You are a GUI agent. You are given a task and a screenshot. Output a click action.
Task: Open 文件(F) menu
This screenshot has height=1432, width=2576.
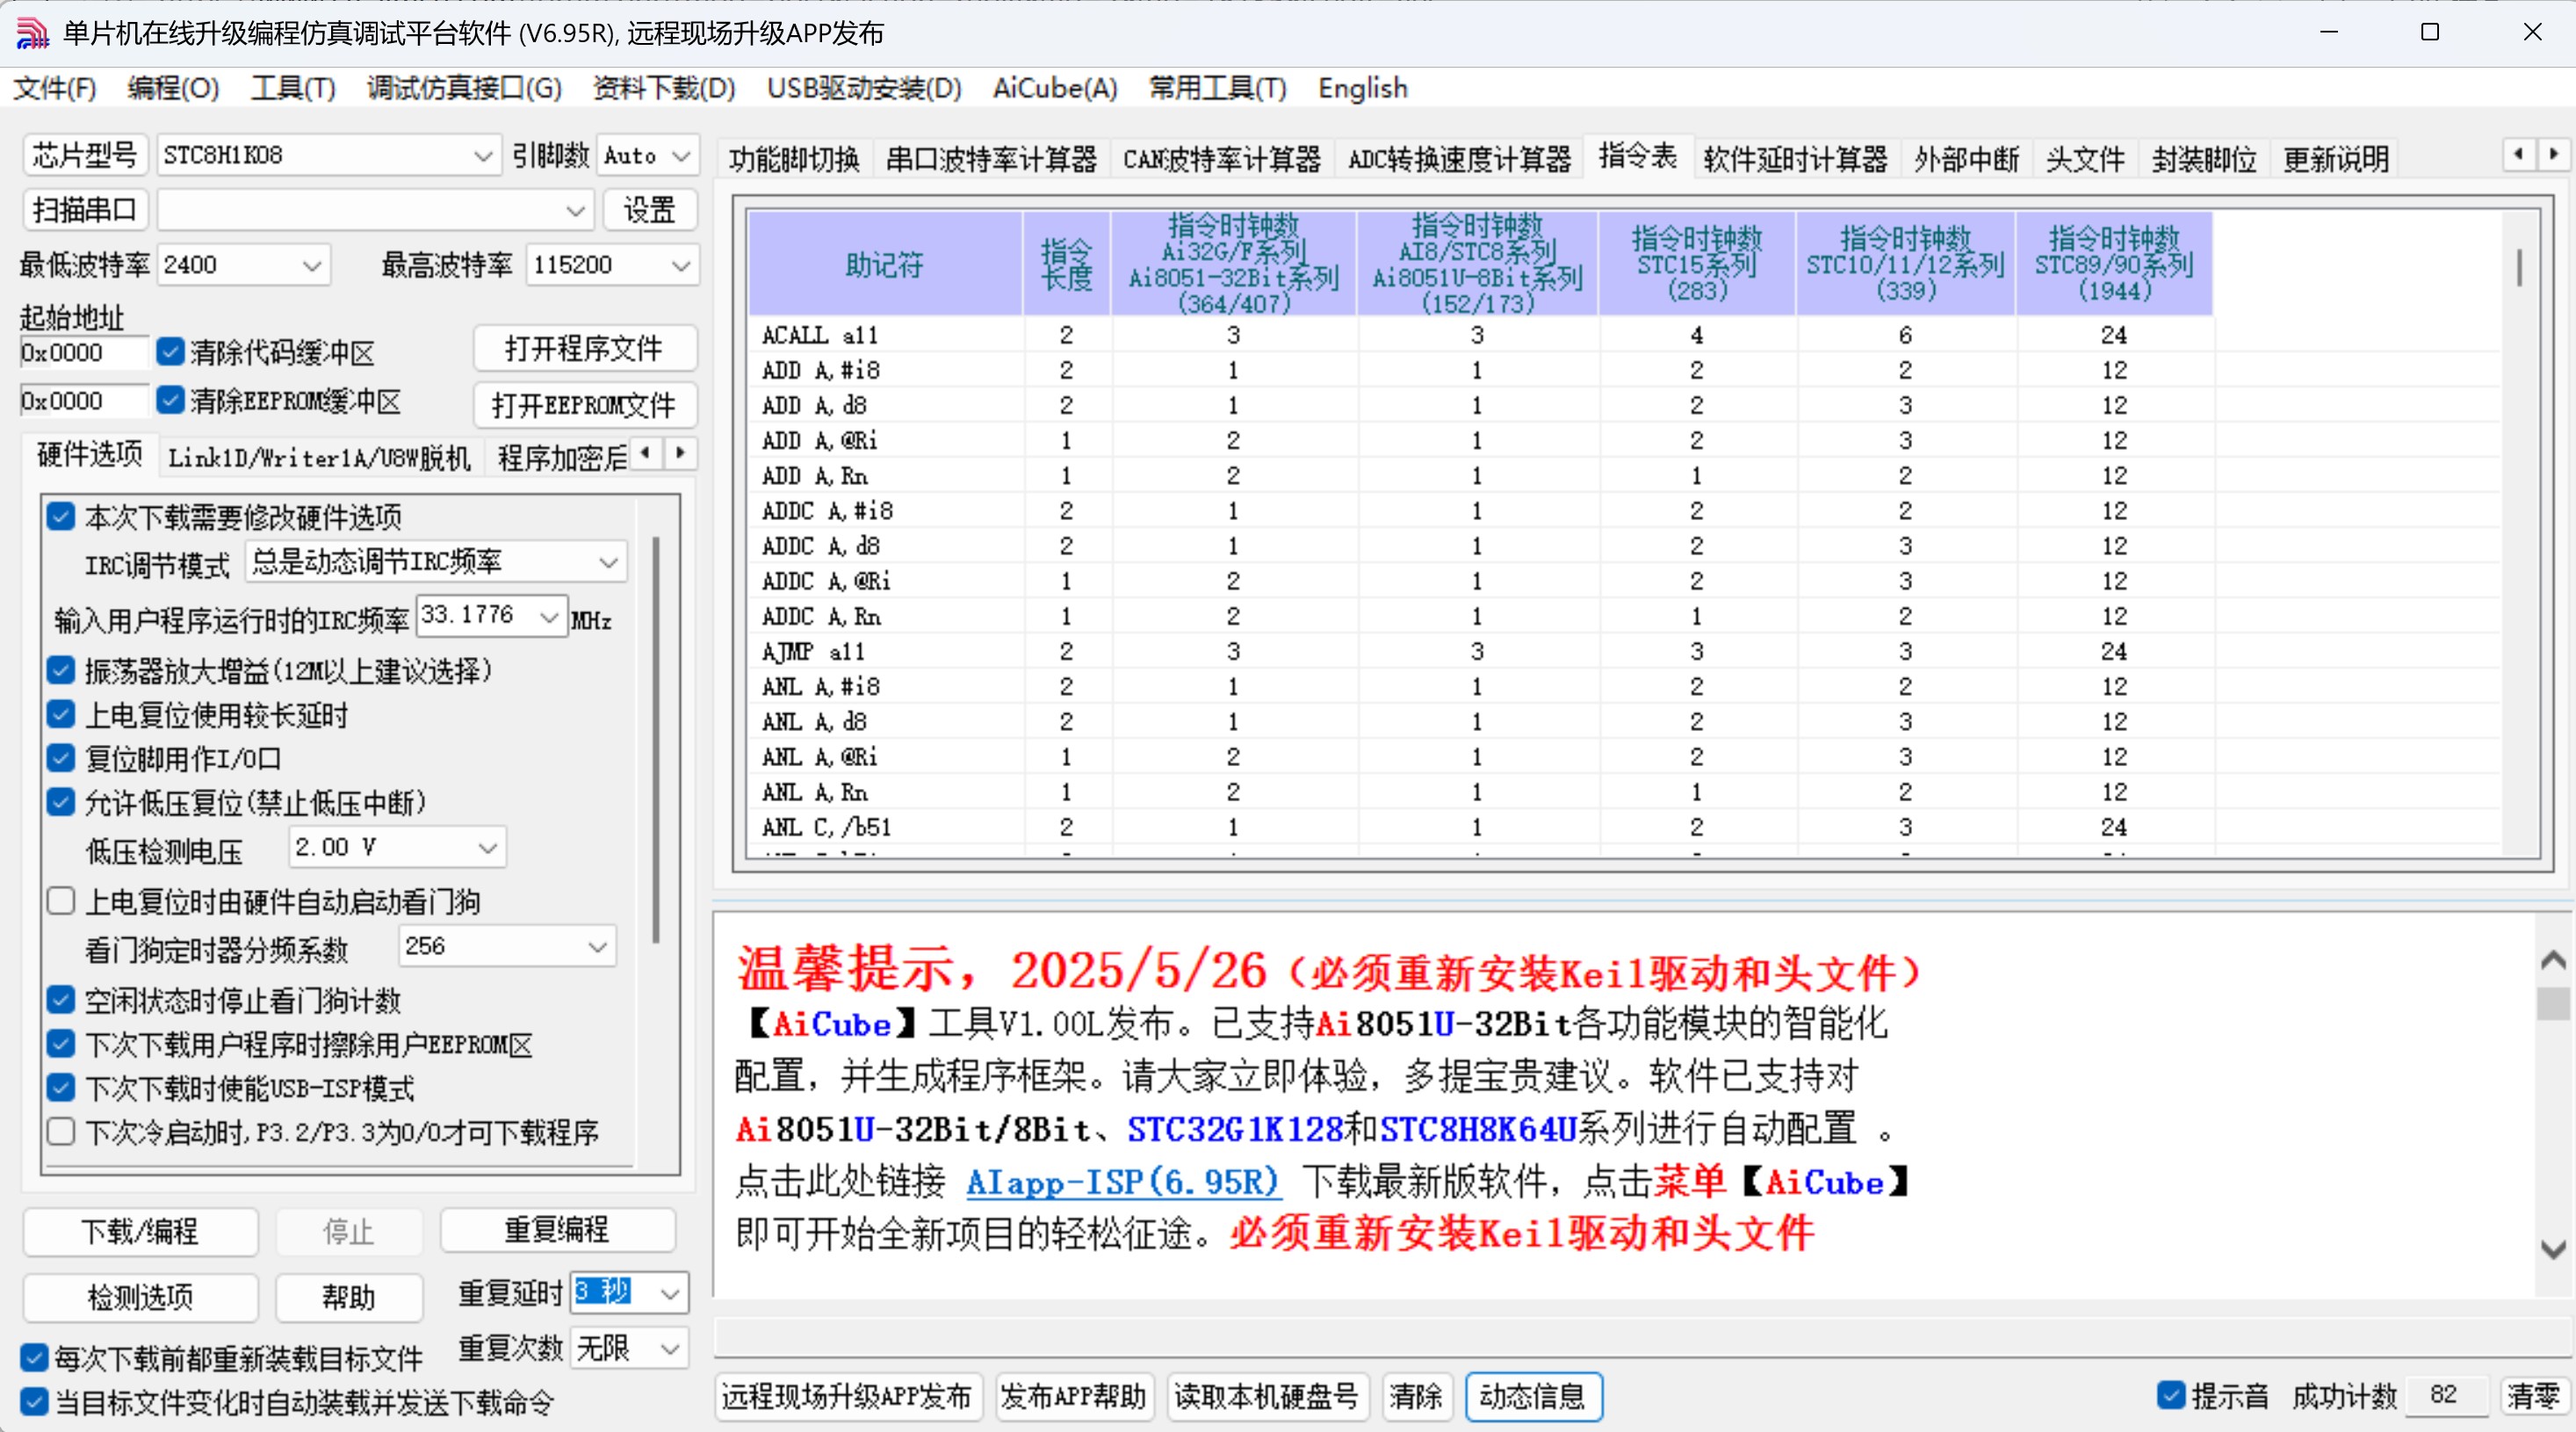(54, 88)
